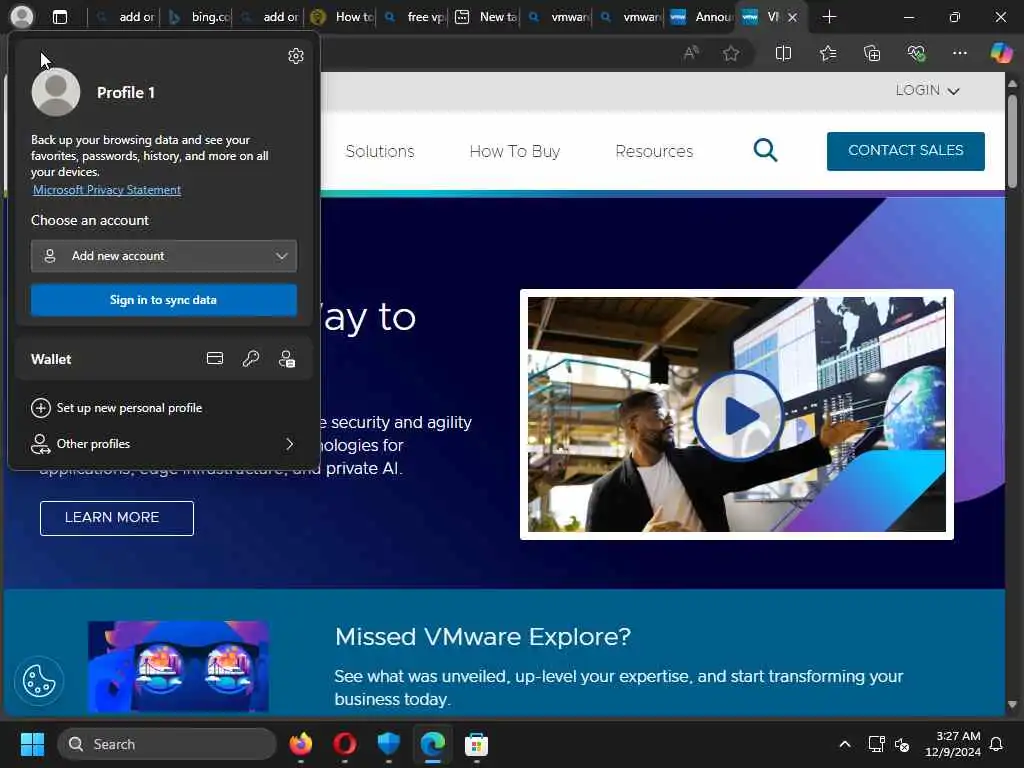Switch to the free vp tab
Image resolution: width=1024 pixels, height=768 pixels.
[x=414, y=17]
